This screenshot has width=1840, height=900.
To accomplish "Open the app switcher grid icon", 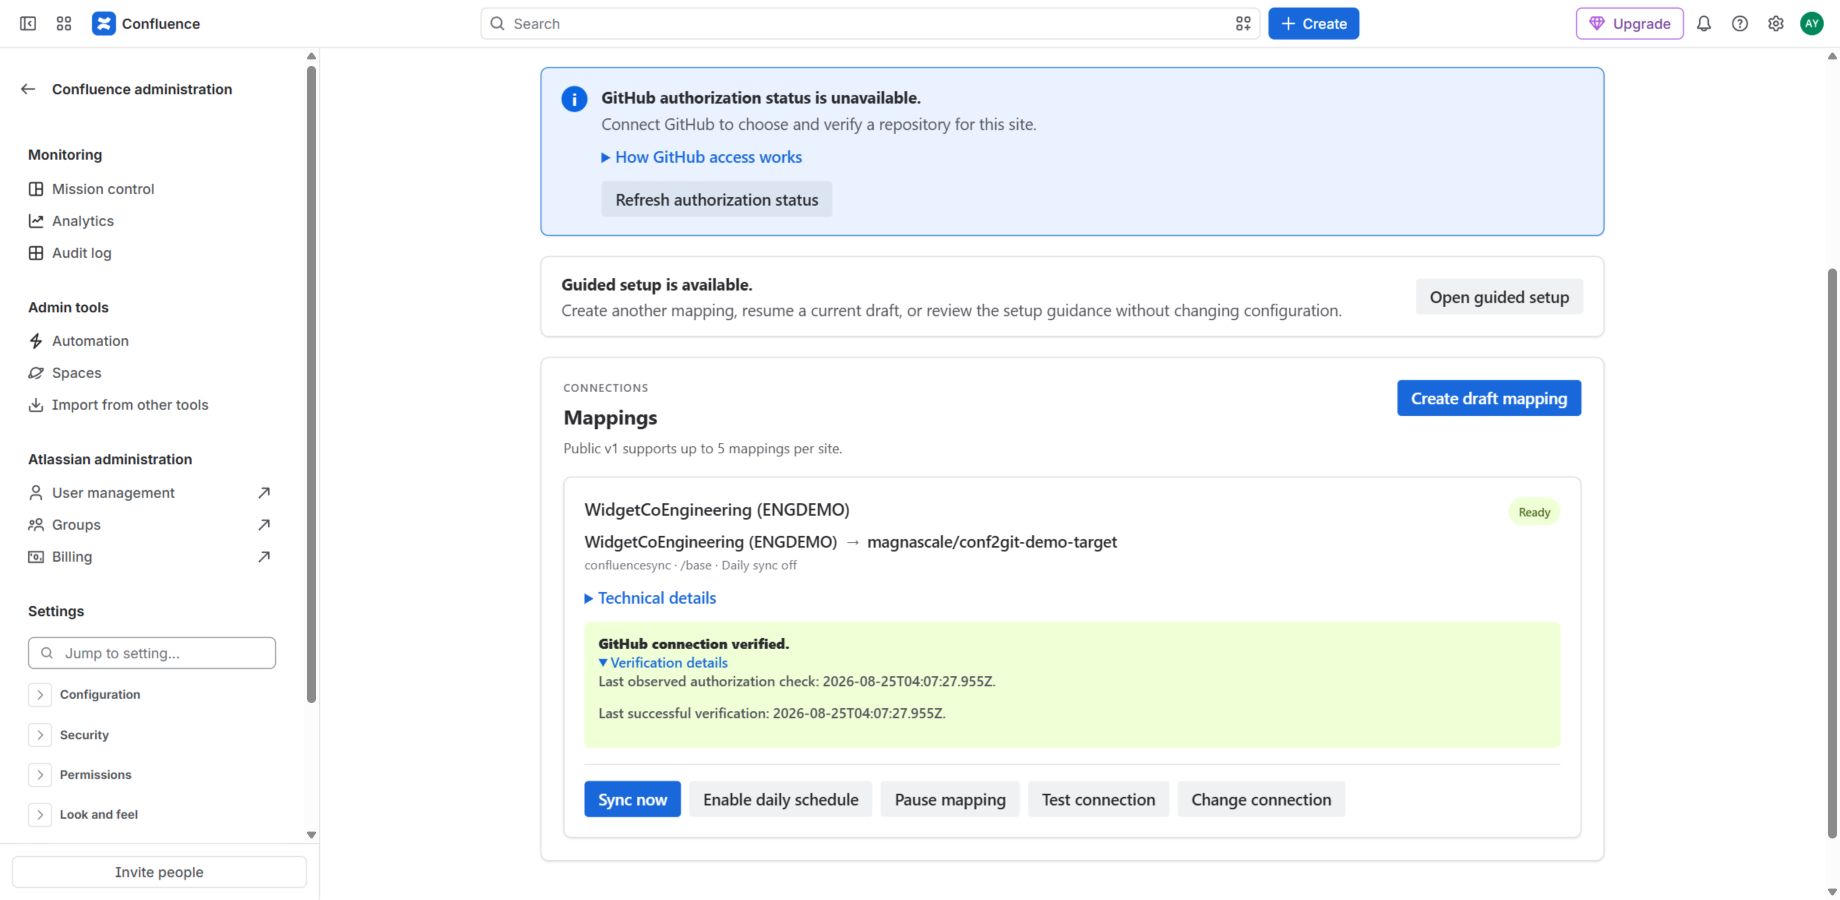I will click(x=64, y=23).
